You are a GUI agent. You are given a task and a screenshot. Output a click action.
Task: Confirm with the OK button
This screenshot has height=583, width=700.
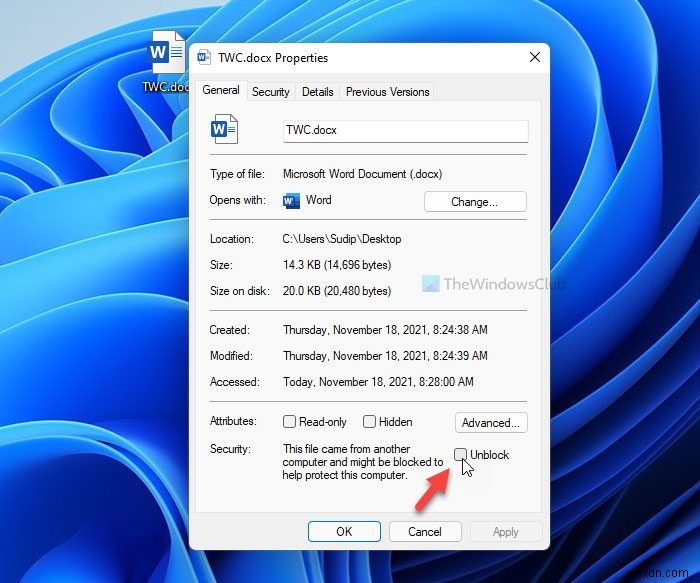click(344, 532)
